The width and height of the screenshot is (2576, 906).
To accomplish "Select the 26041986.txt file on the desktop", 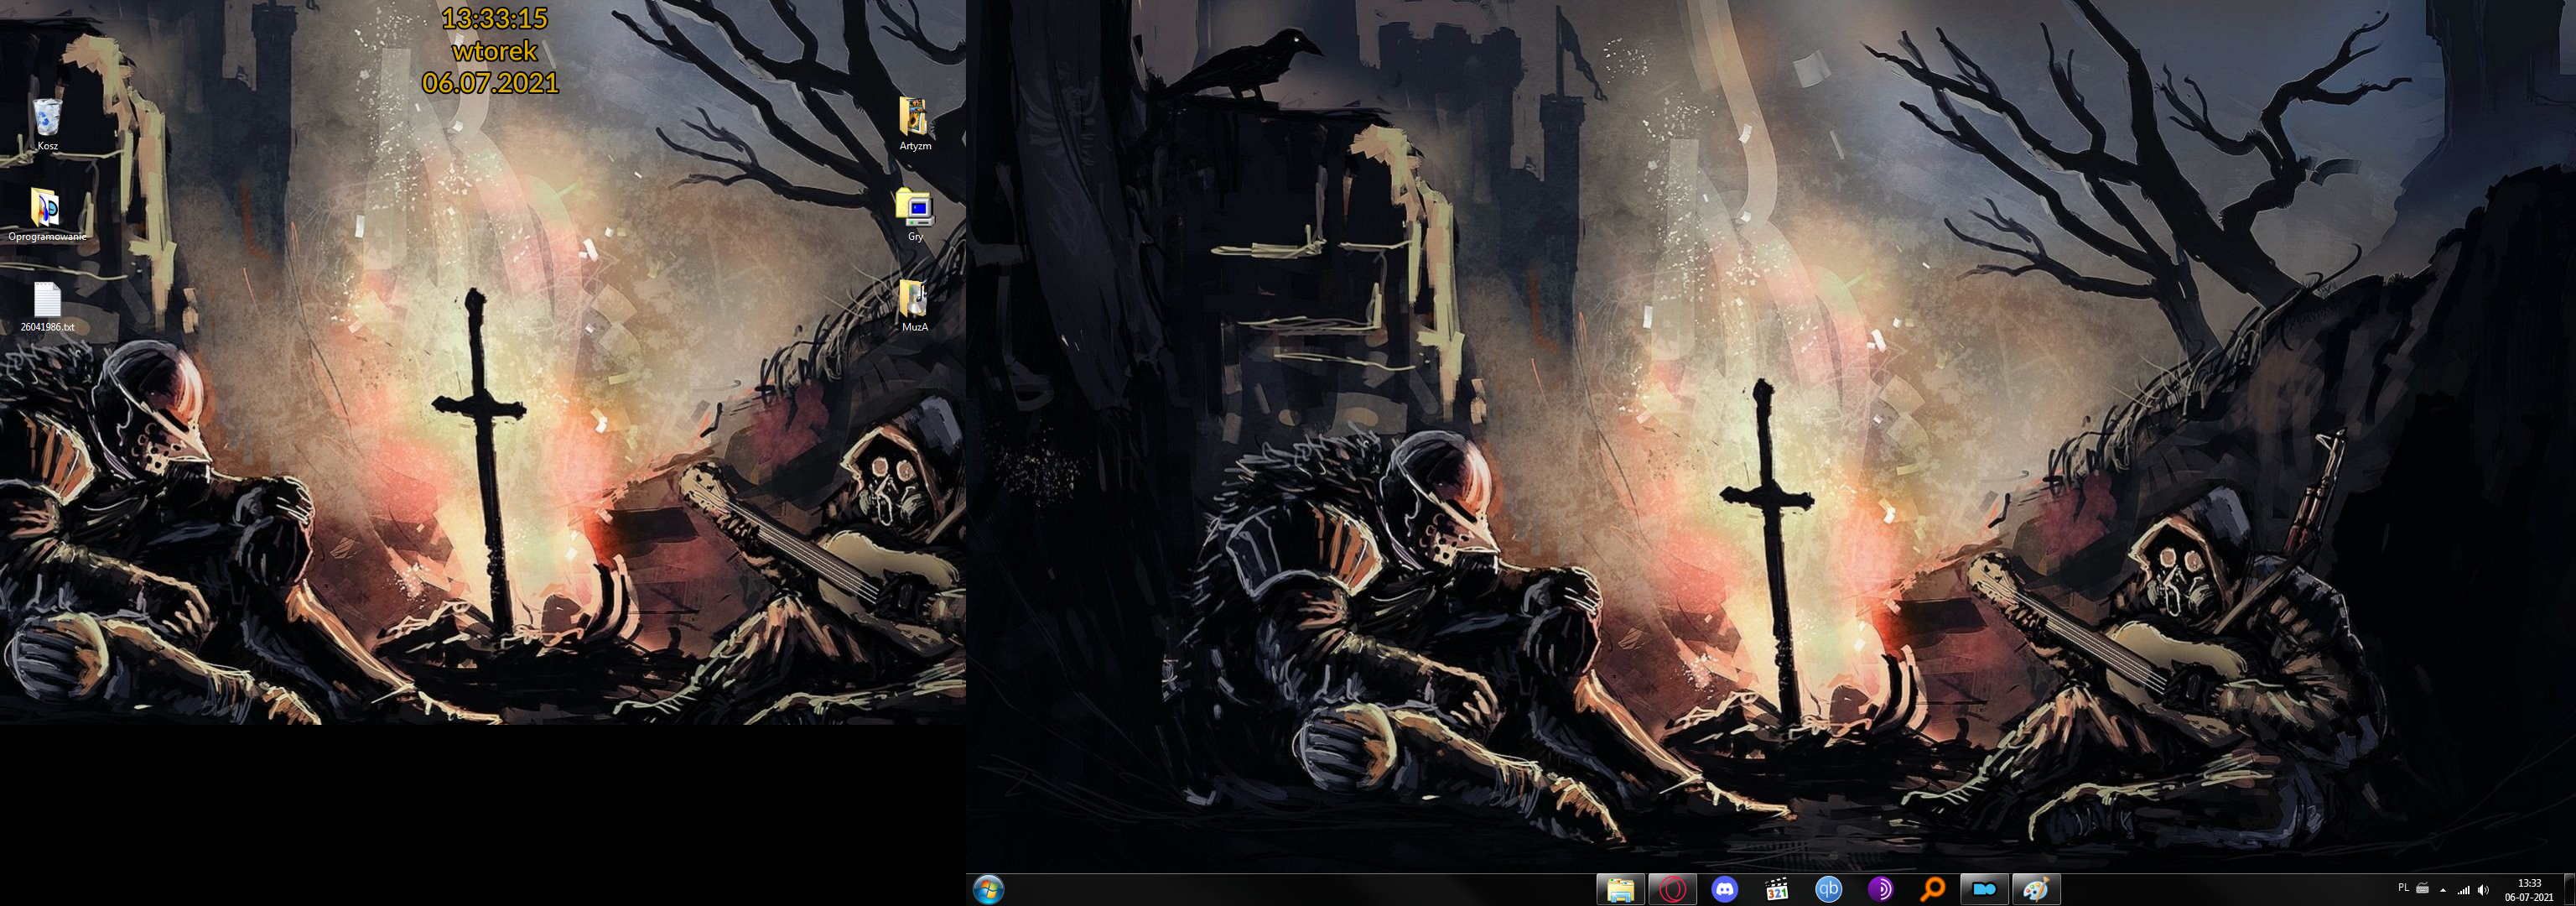I will pyautogui.click(x=47, y=306).
